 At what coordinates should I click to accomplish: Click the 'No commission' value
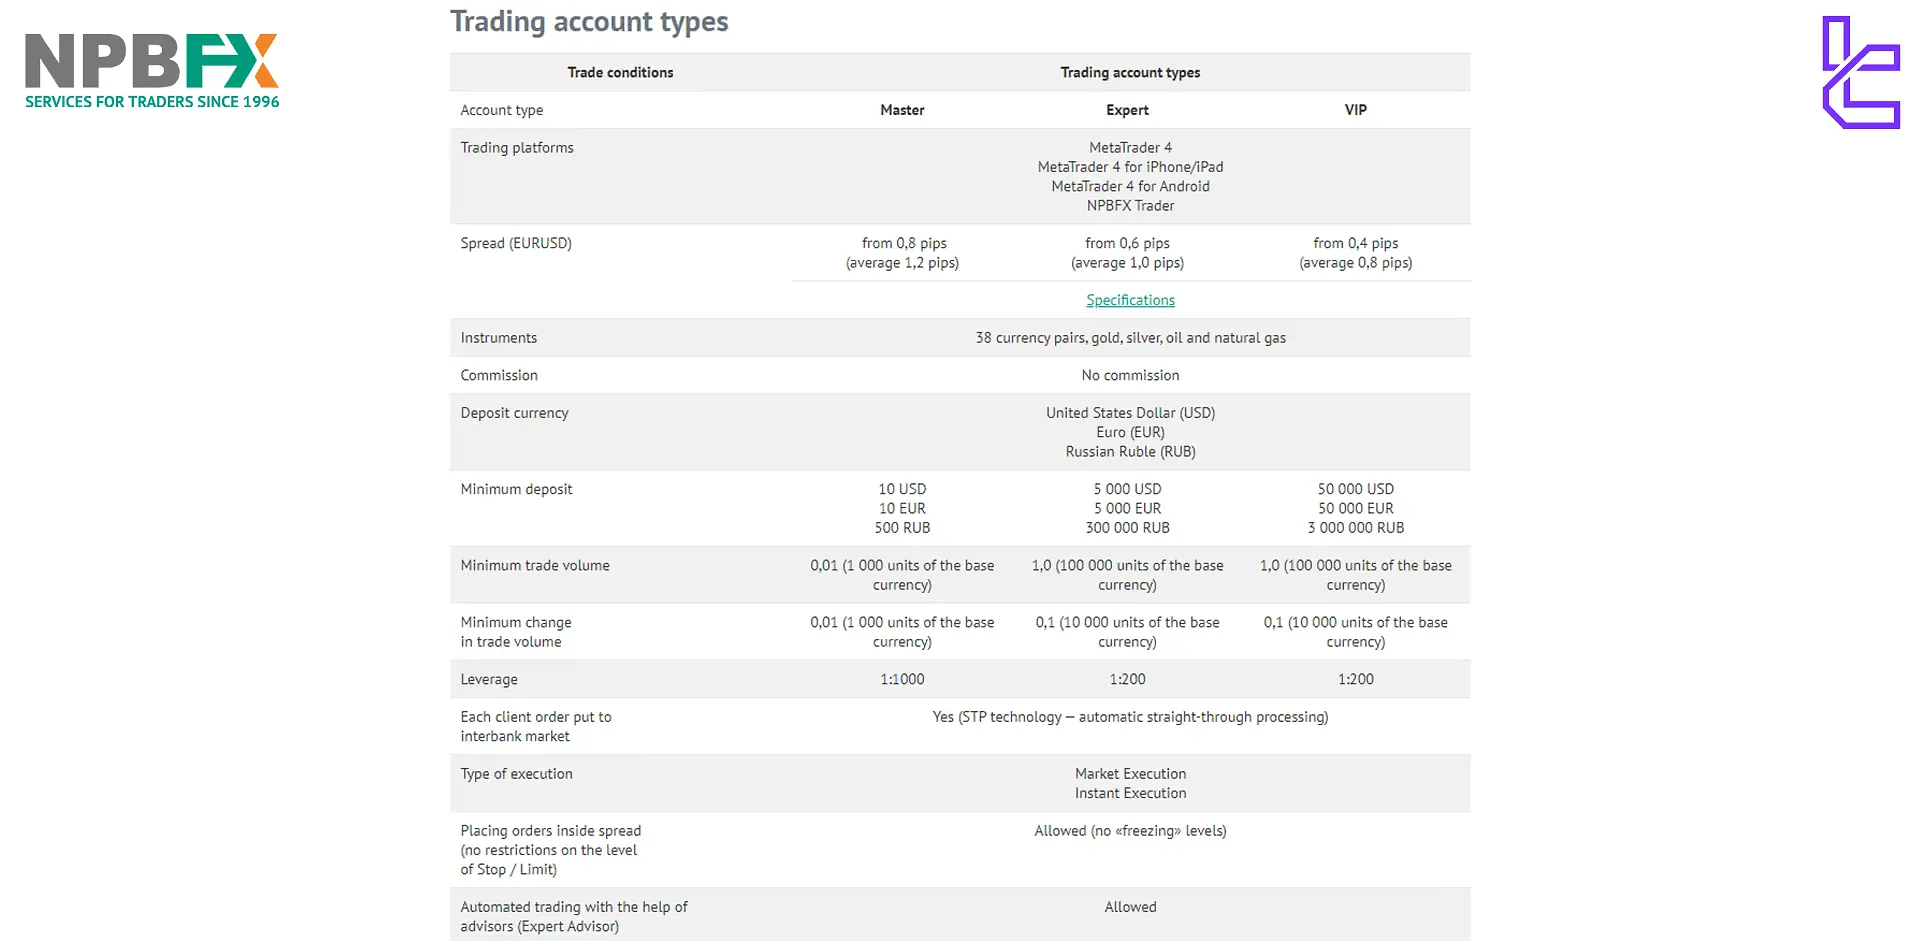[1130, 375]
